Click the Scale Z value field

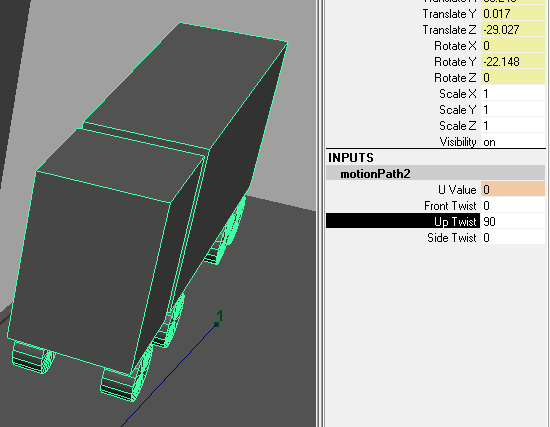coord(513,126)
